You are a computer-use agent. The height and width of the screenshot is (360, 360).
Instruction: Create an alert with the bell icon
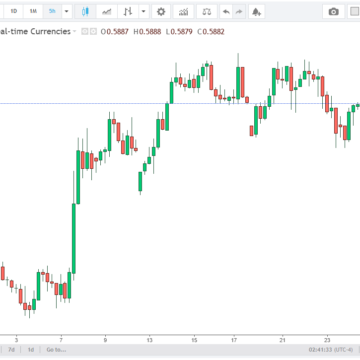tap(256, 12)
